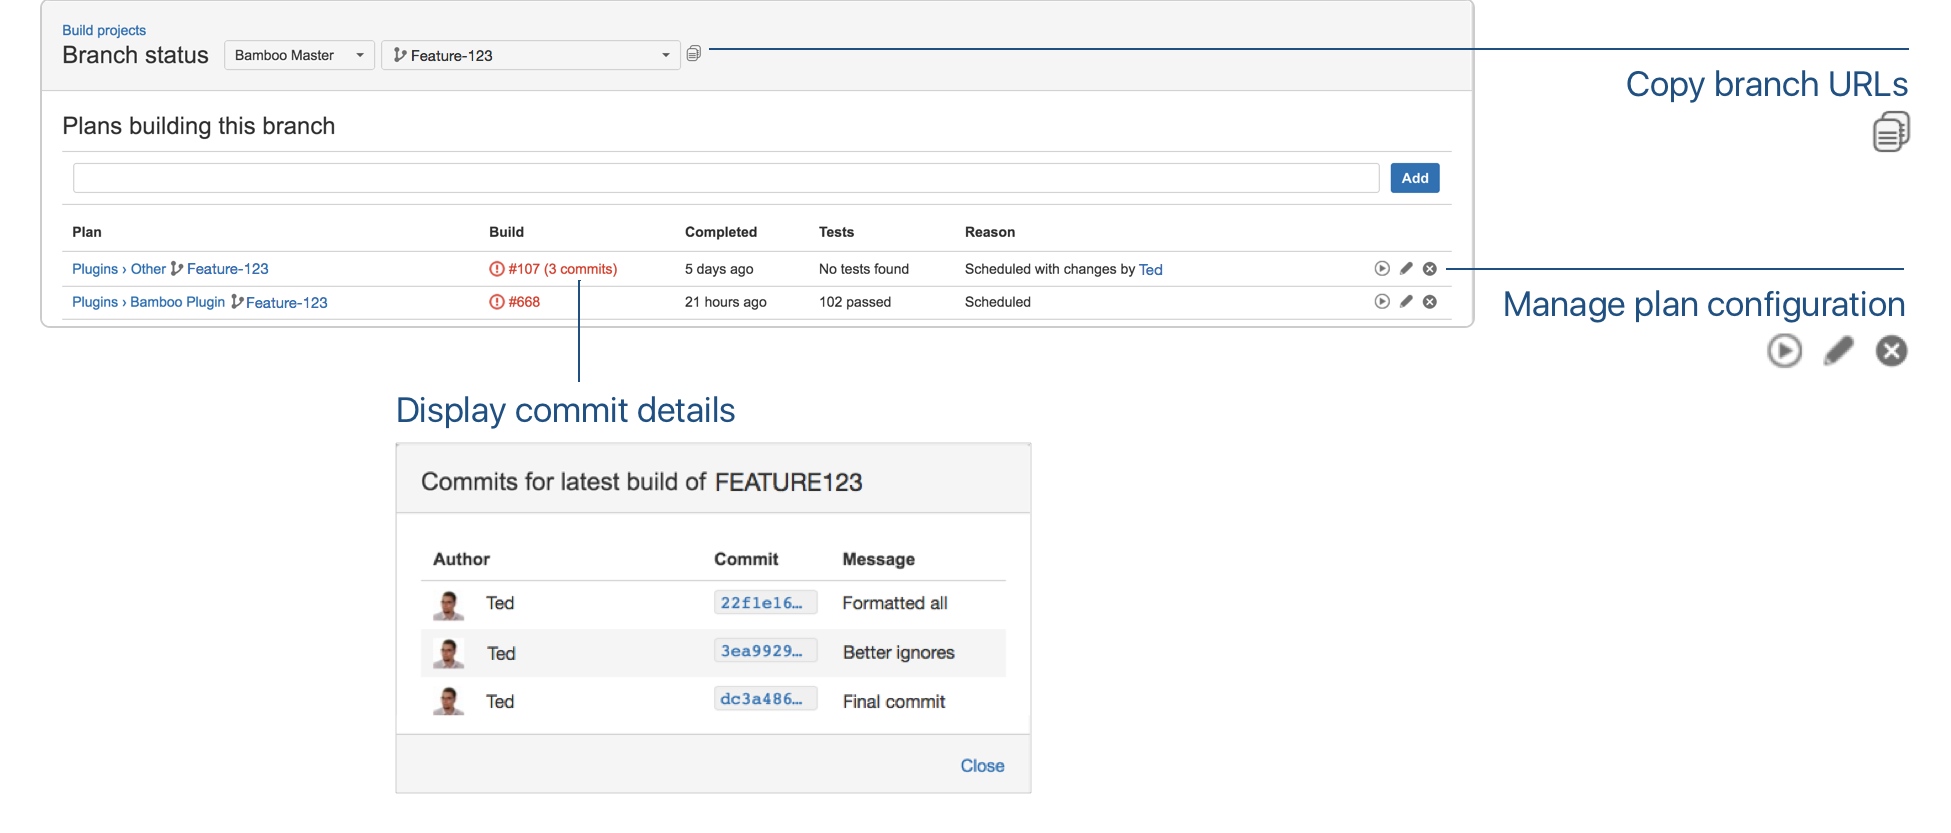Open the Ted link in Reason column
This screenshot has width=1951, height=833.
click(1151, 269)
